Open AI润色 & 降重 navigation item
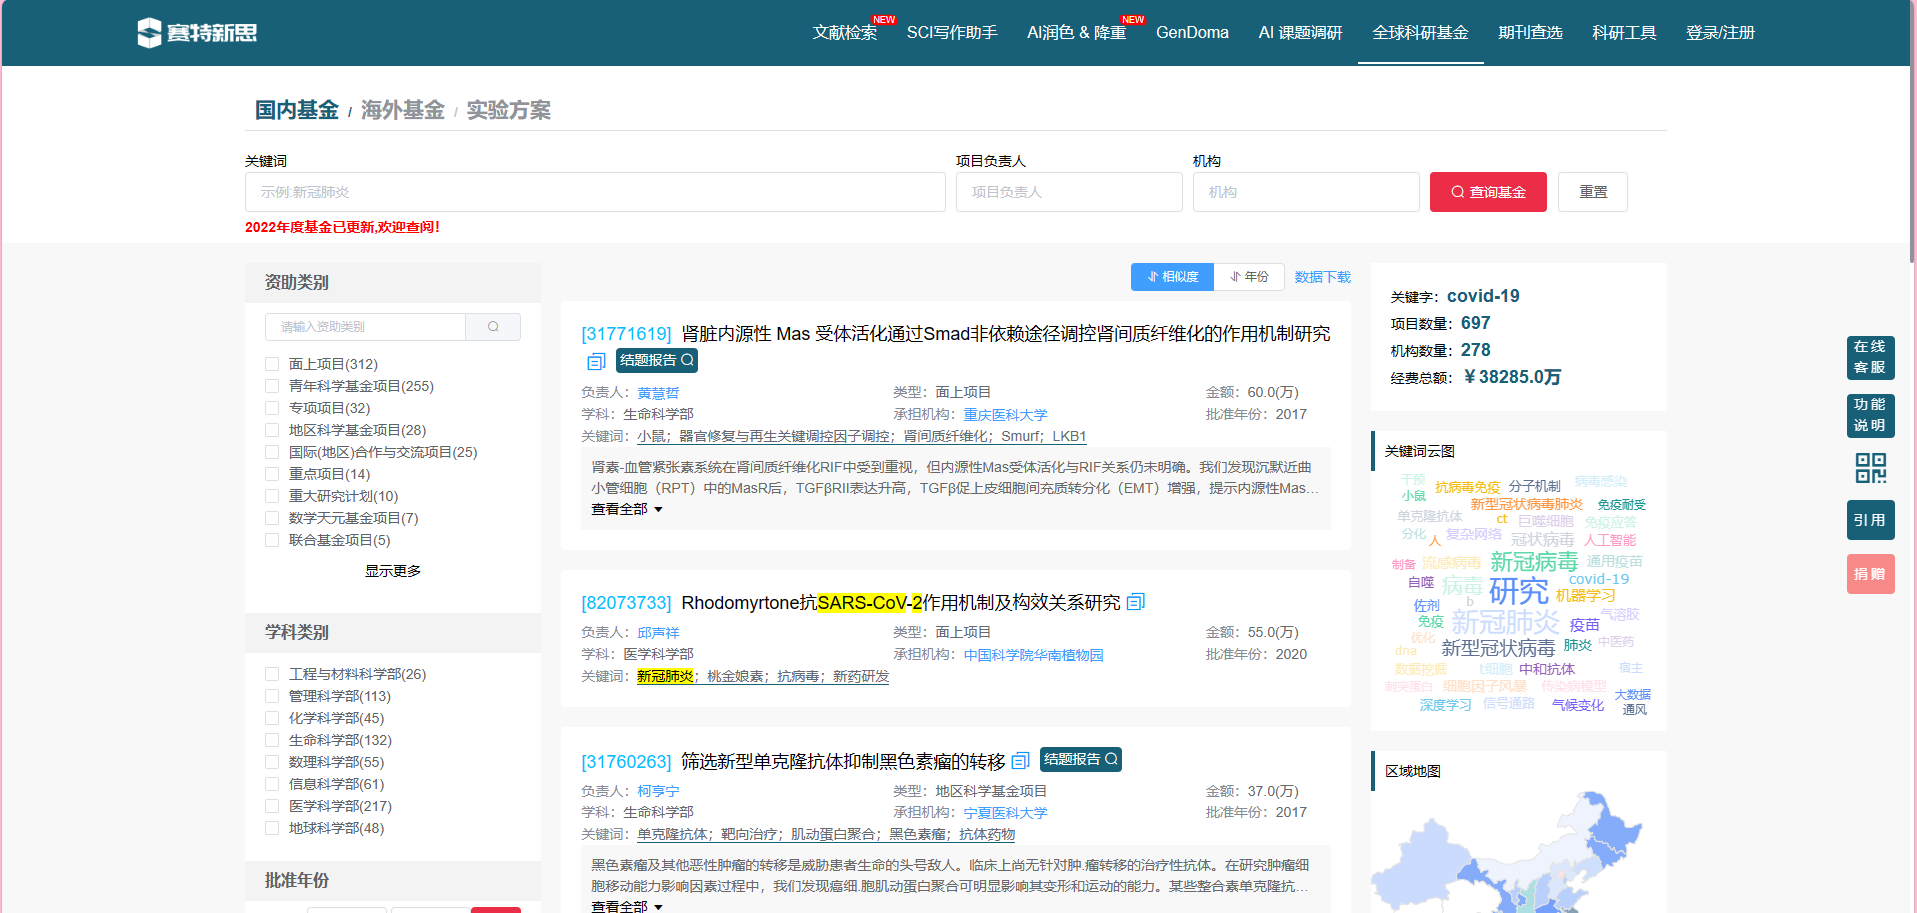Screen dimensions: 1917x913 pyautogui.click(x=1077, y=33)
